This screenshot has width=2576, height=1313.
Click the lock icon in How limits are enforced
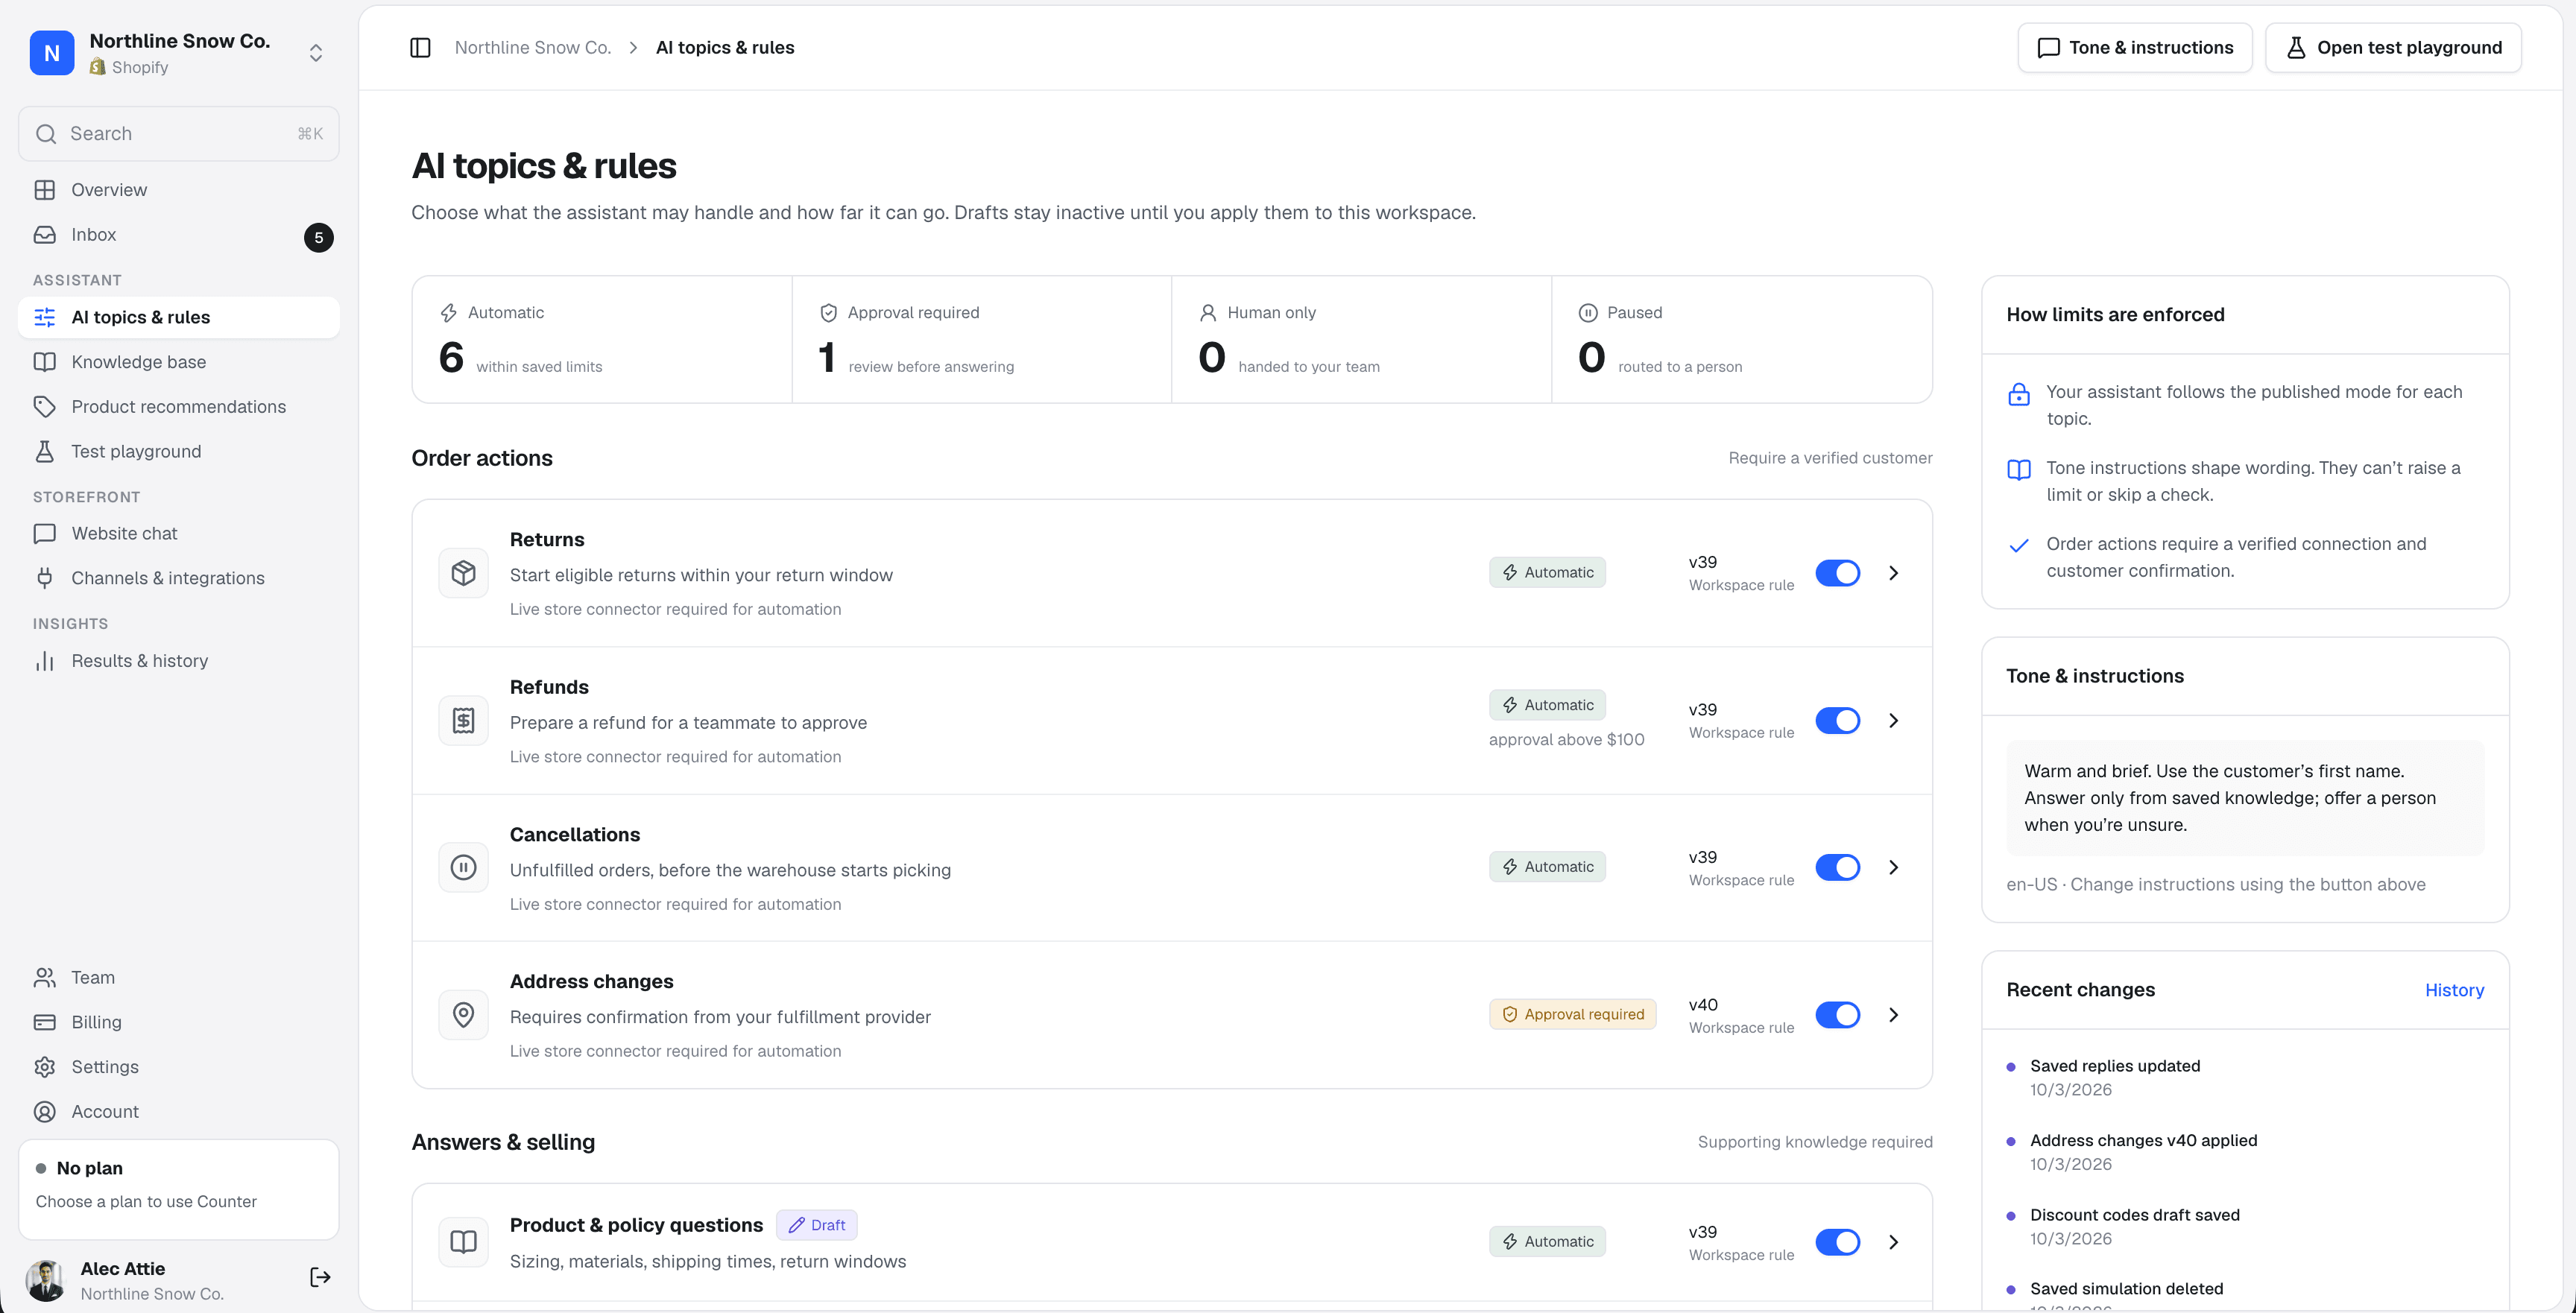[x=2019, y=394]
